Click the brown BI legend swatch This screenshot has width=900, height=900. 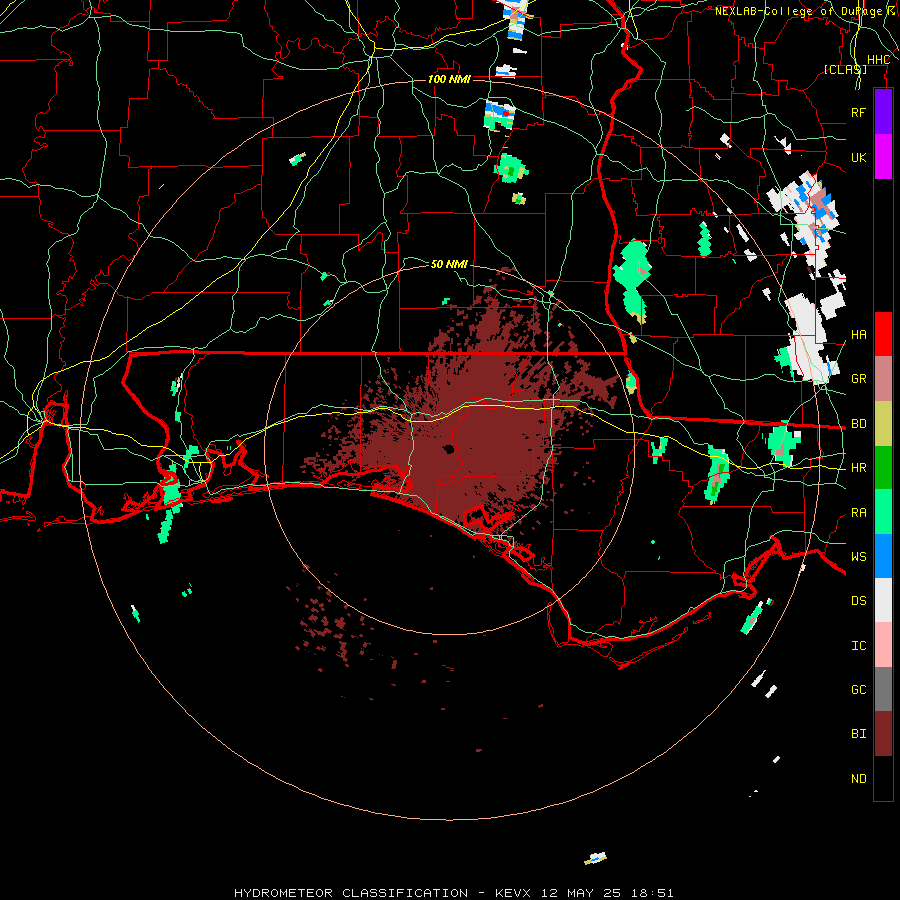click(x=883, y=734)
